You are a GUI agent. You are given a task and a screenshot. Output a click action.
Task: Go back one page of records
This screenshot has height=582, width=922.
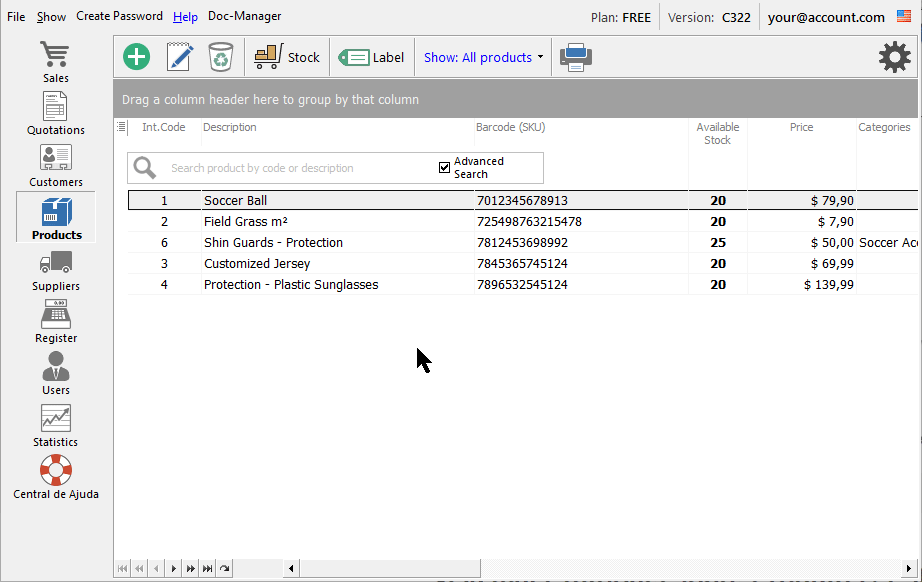click(139, 568)
